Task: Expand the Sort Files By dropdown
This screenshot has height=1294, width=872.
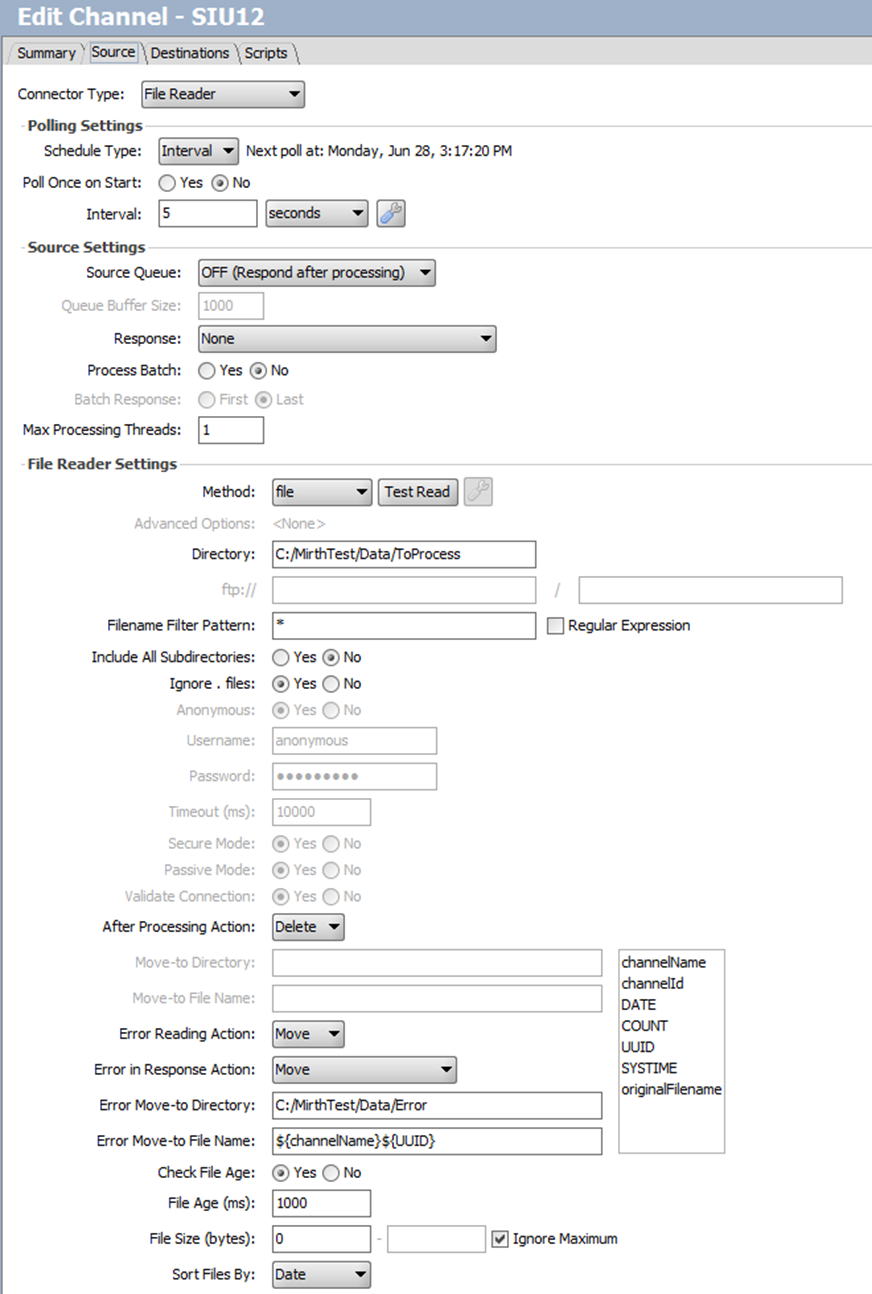Action: pos(321,1275)
